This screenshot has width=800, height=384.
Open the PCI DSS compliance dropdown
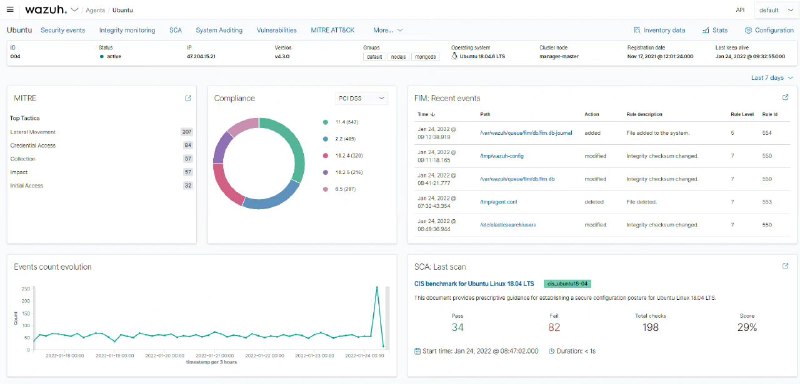(361, 98)
